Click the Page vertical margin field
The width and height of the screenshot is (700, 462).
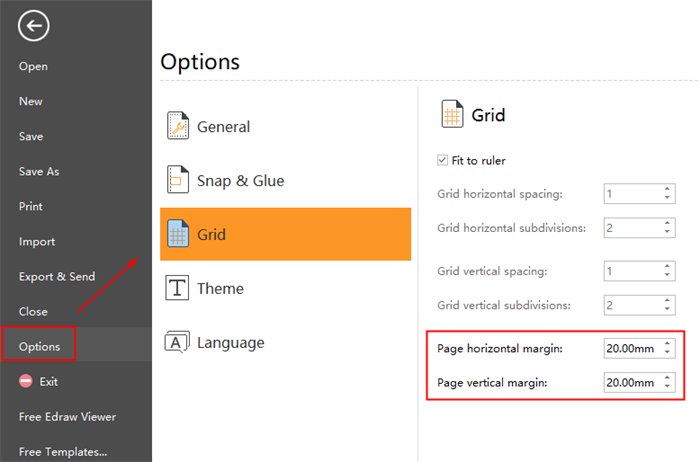(631, 383)
